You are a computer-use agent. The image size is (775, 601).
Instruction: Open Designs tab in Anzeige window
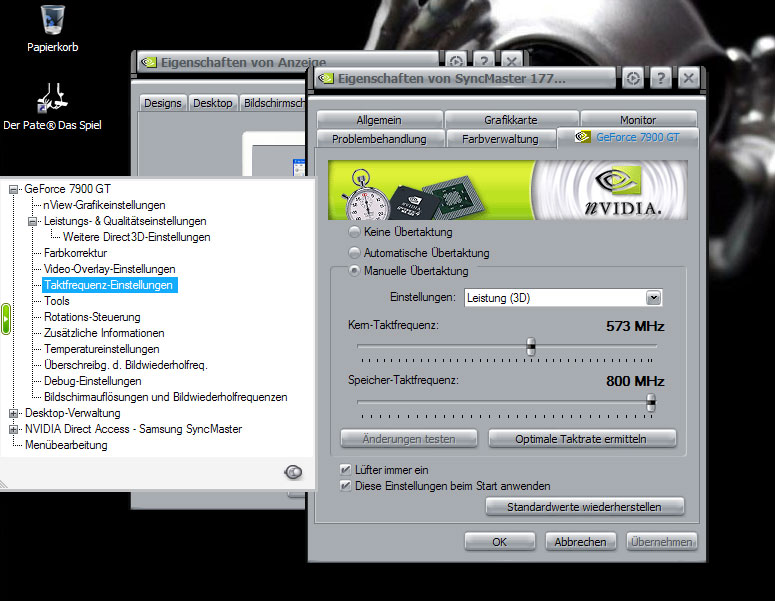point(163,103)
